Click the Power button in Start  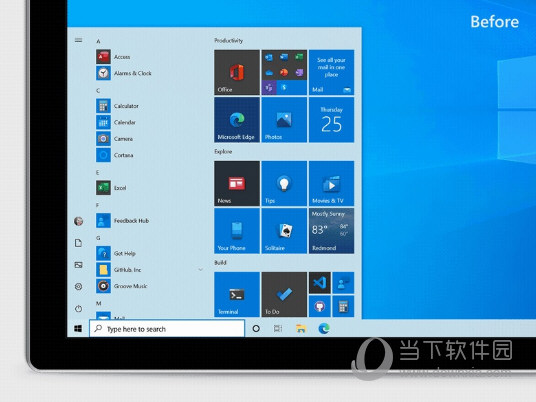tap(78, 309)
